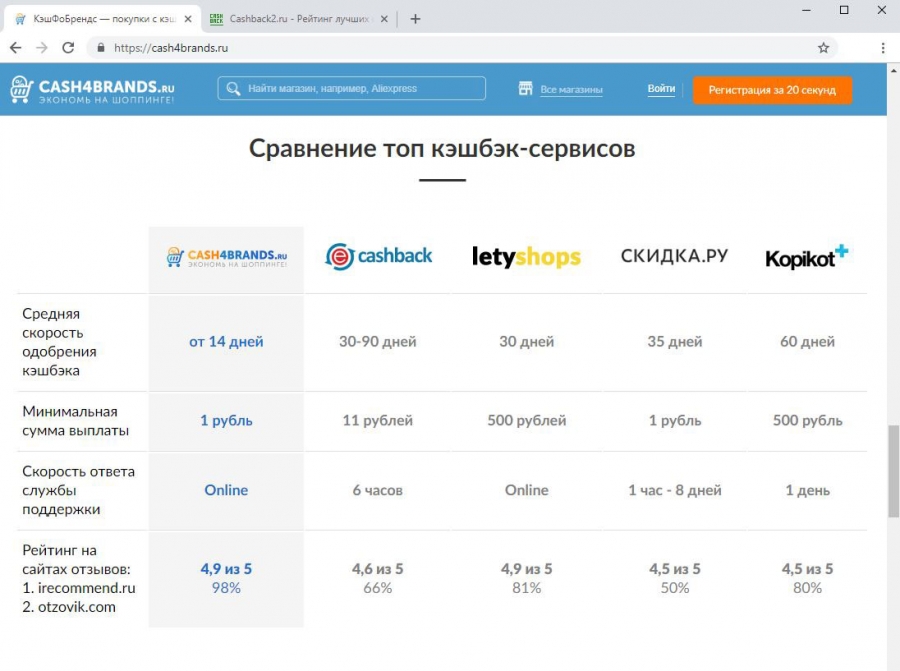Click the '30 дней' cell
This screenshot has width=900, height=671.
tap(526, 342)
